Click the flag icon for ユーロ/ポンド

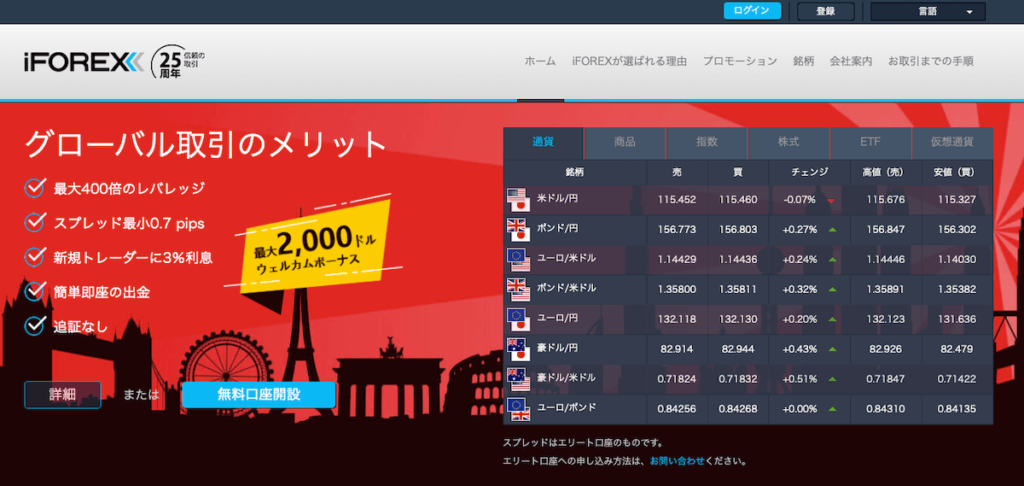tap(517, 409)
